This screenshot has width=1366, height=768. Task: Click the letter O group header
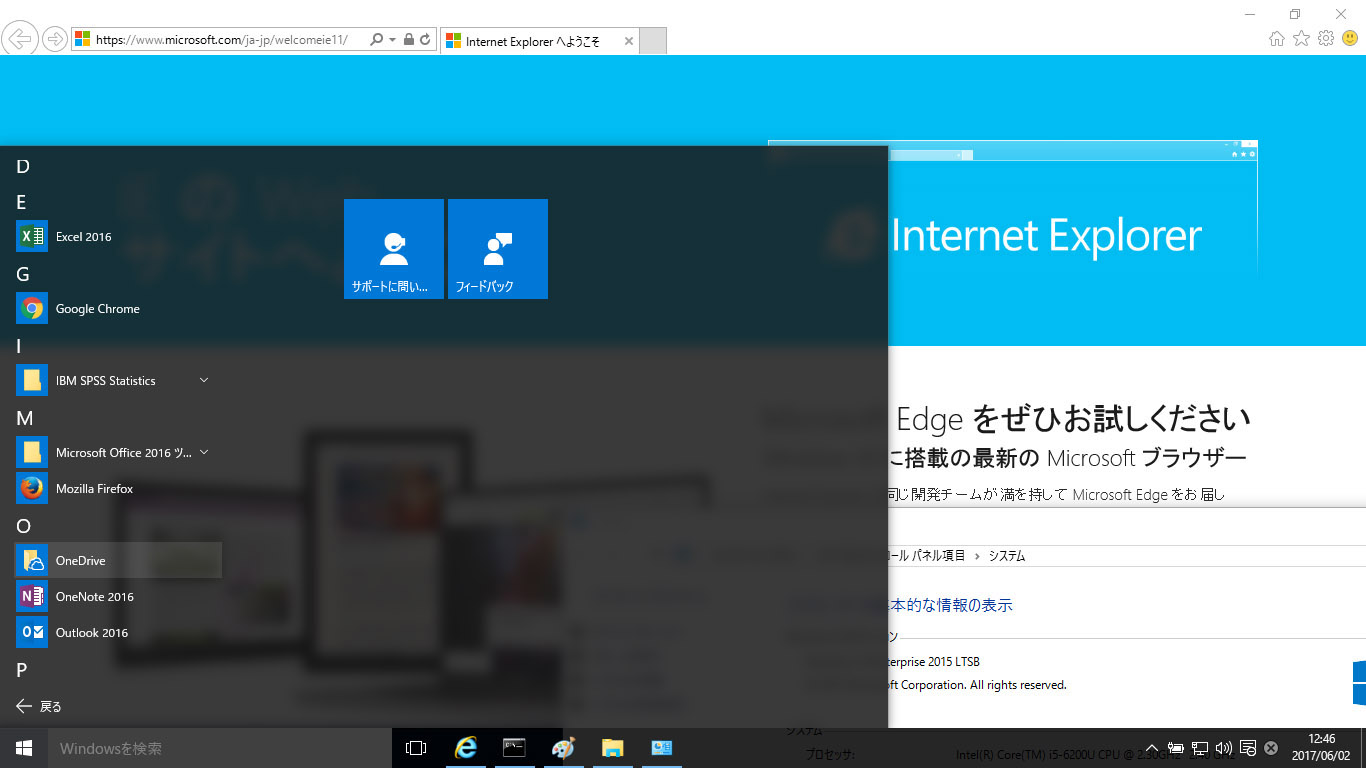click(x=24, y=526)
